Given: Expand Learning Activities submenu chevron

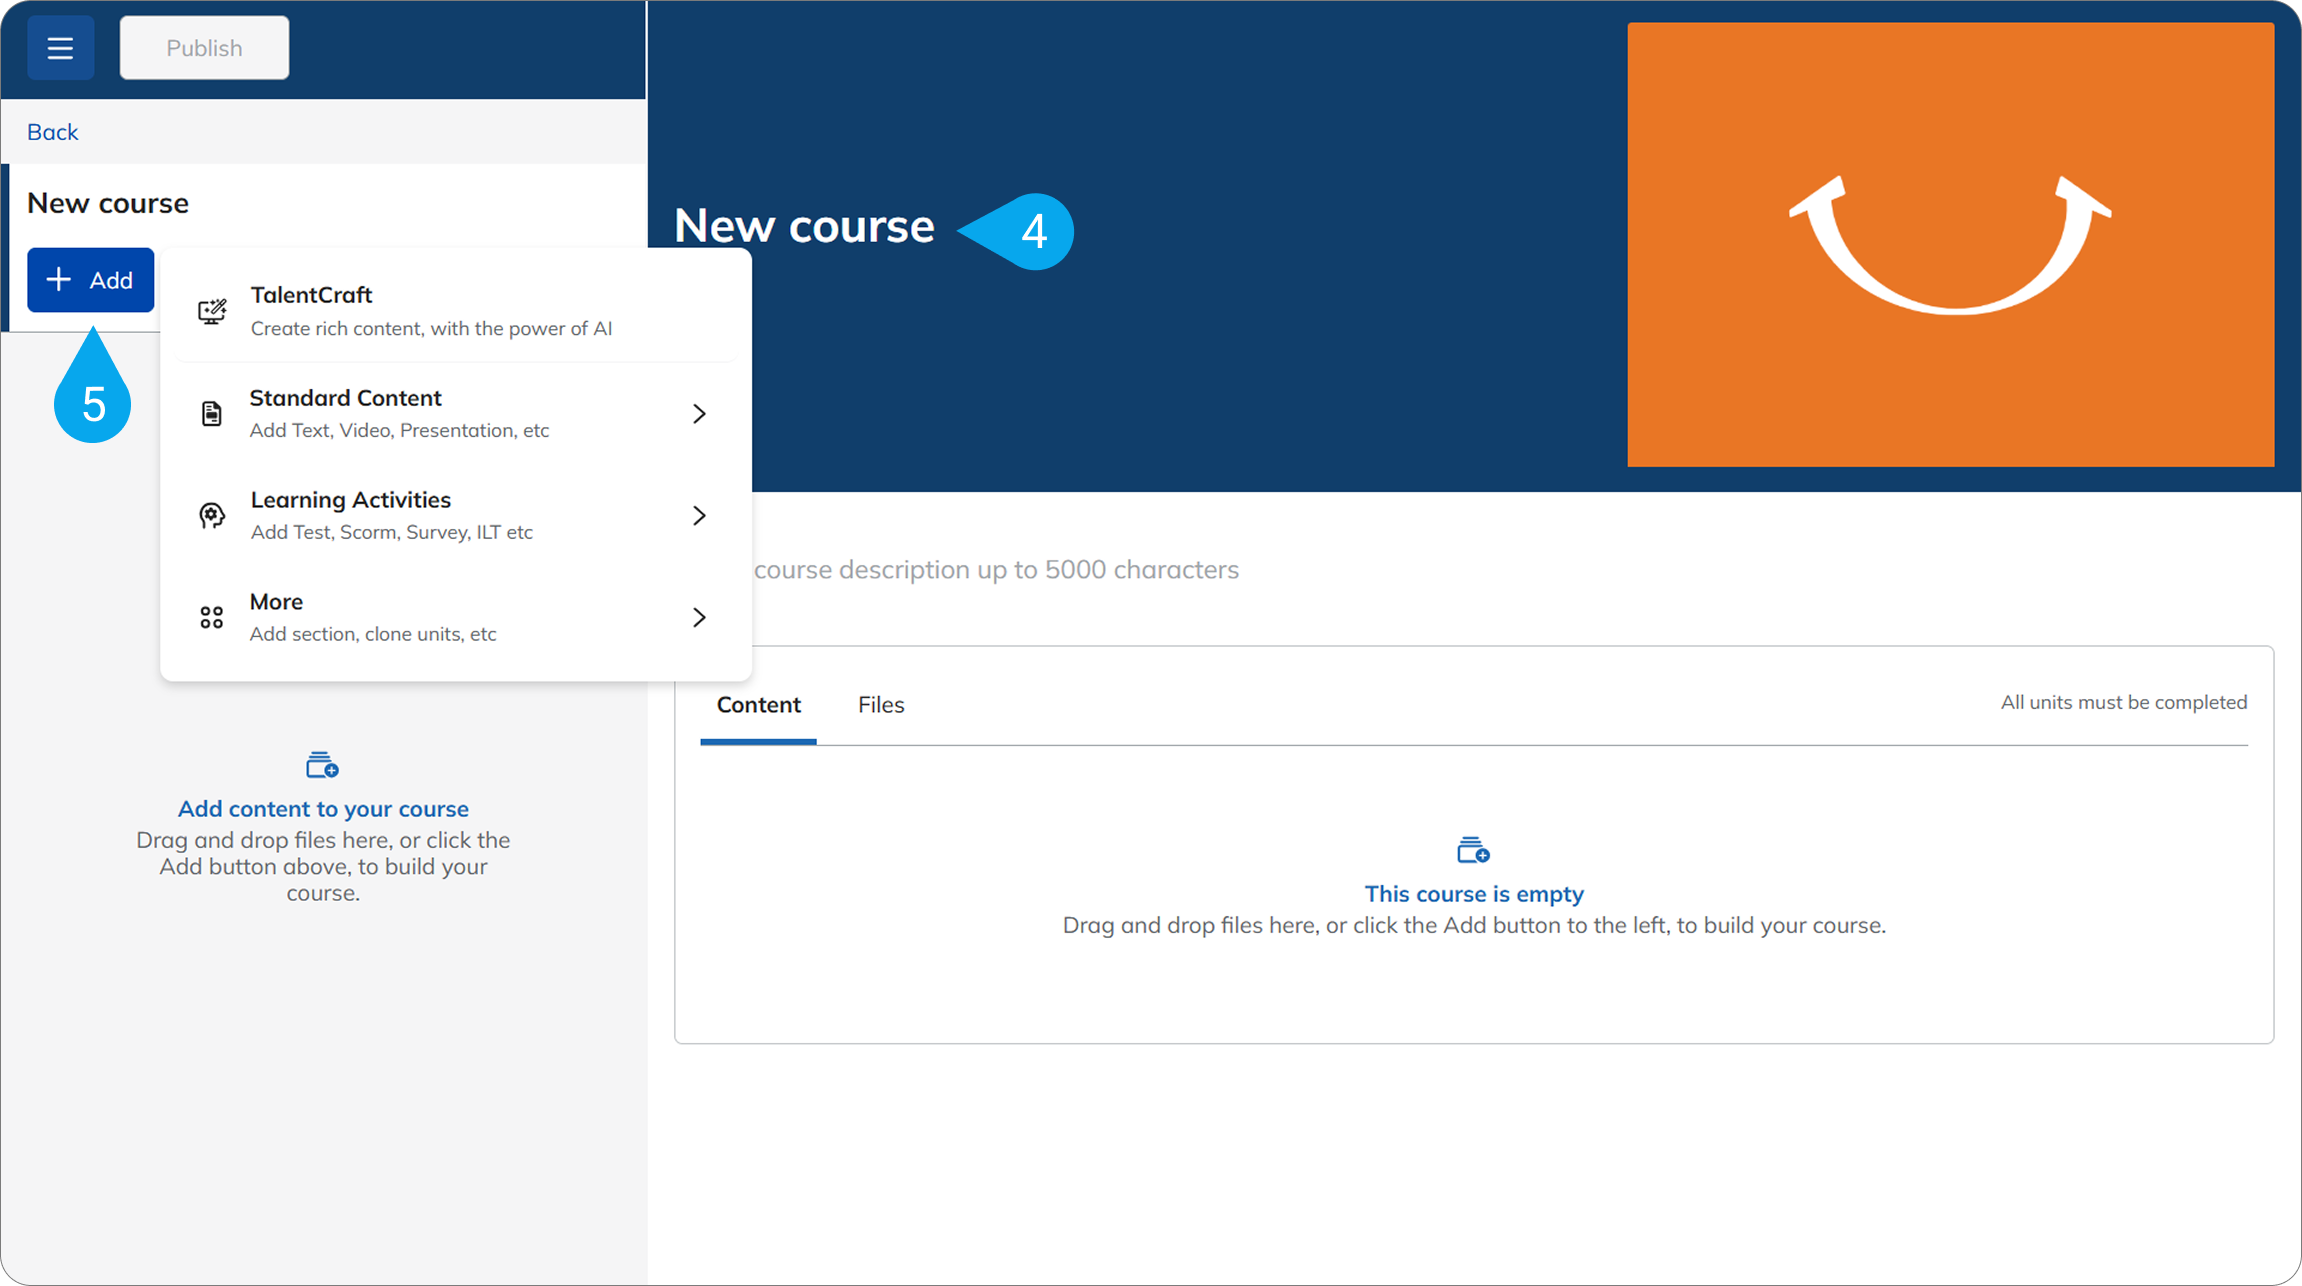Looking at the screenshot, I should [699, 516].
